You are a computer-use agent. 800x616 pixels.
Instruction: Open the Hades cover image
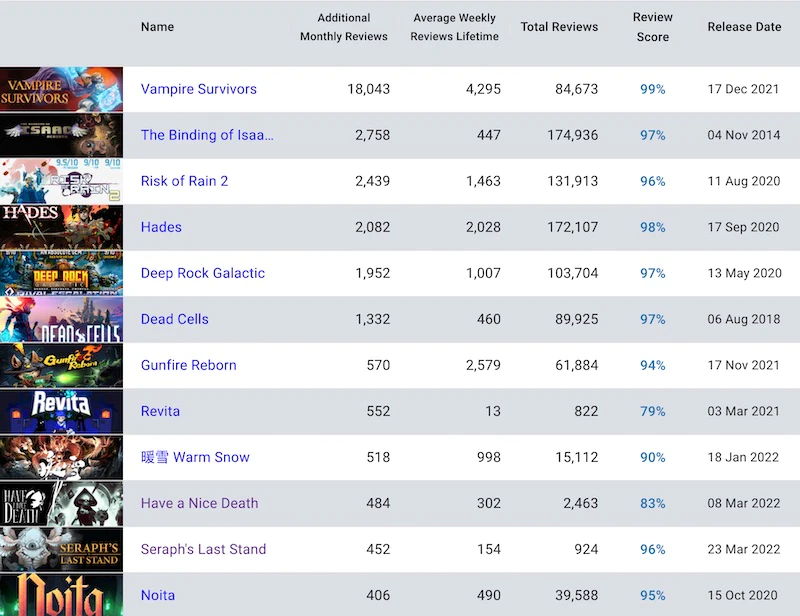click(x=62, y=228)
